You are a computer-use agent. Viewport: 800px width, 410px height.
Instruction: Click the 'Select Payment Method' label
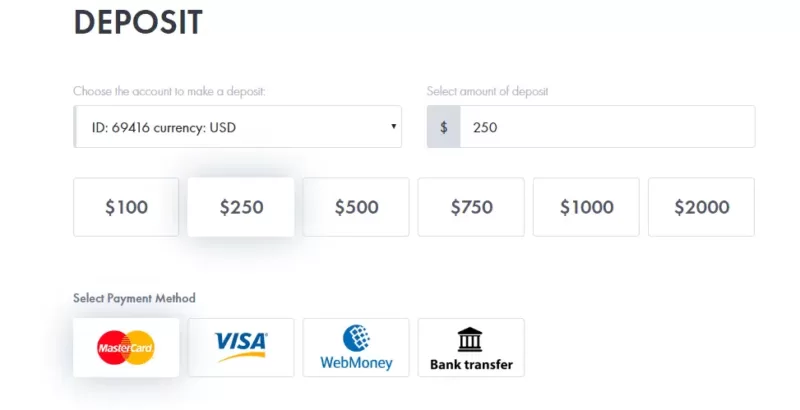[x=134, y=298]
